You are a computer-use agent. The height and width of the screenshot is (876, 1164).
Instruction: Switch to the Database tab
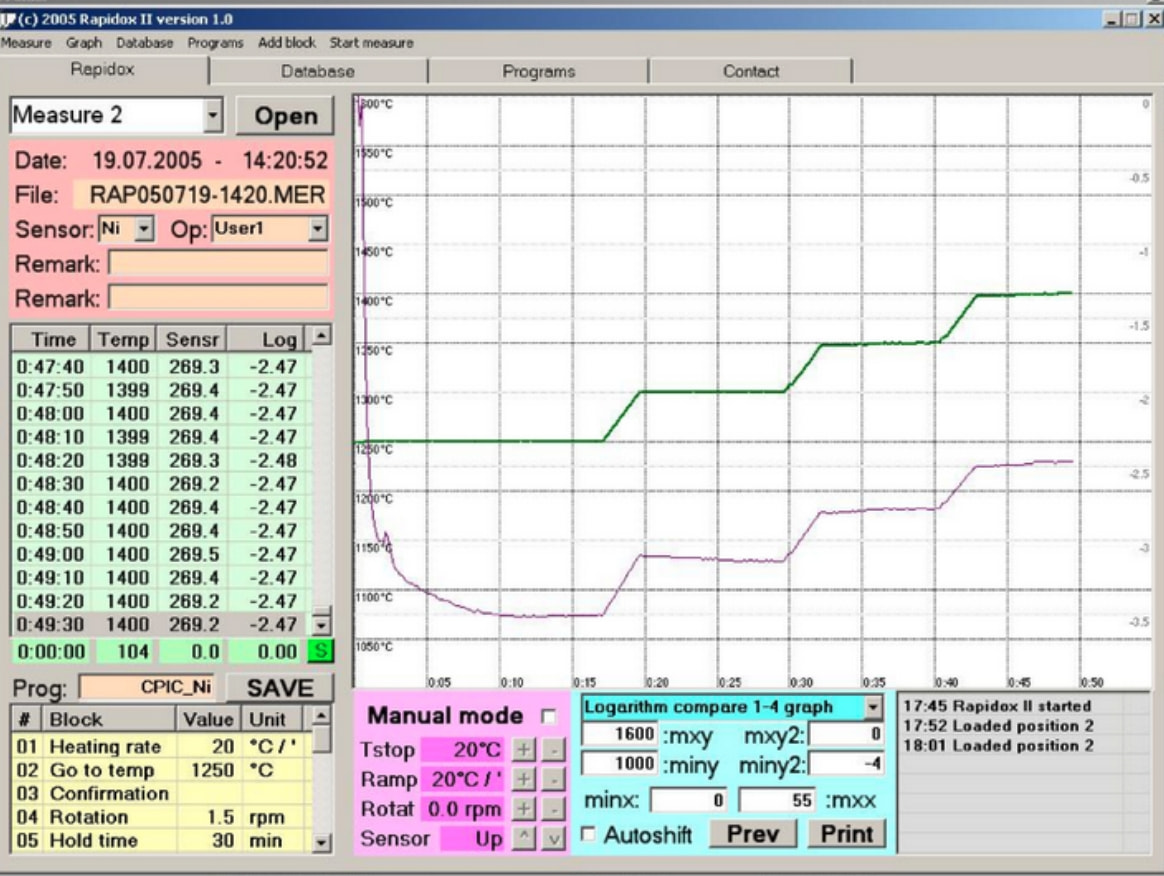click(x=317, y=71)
